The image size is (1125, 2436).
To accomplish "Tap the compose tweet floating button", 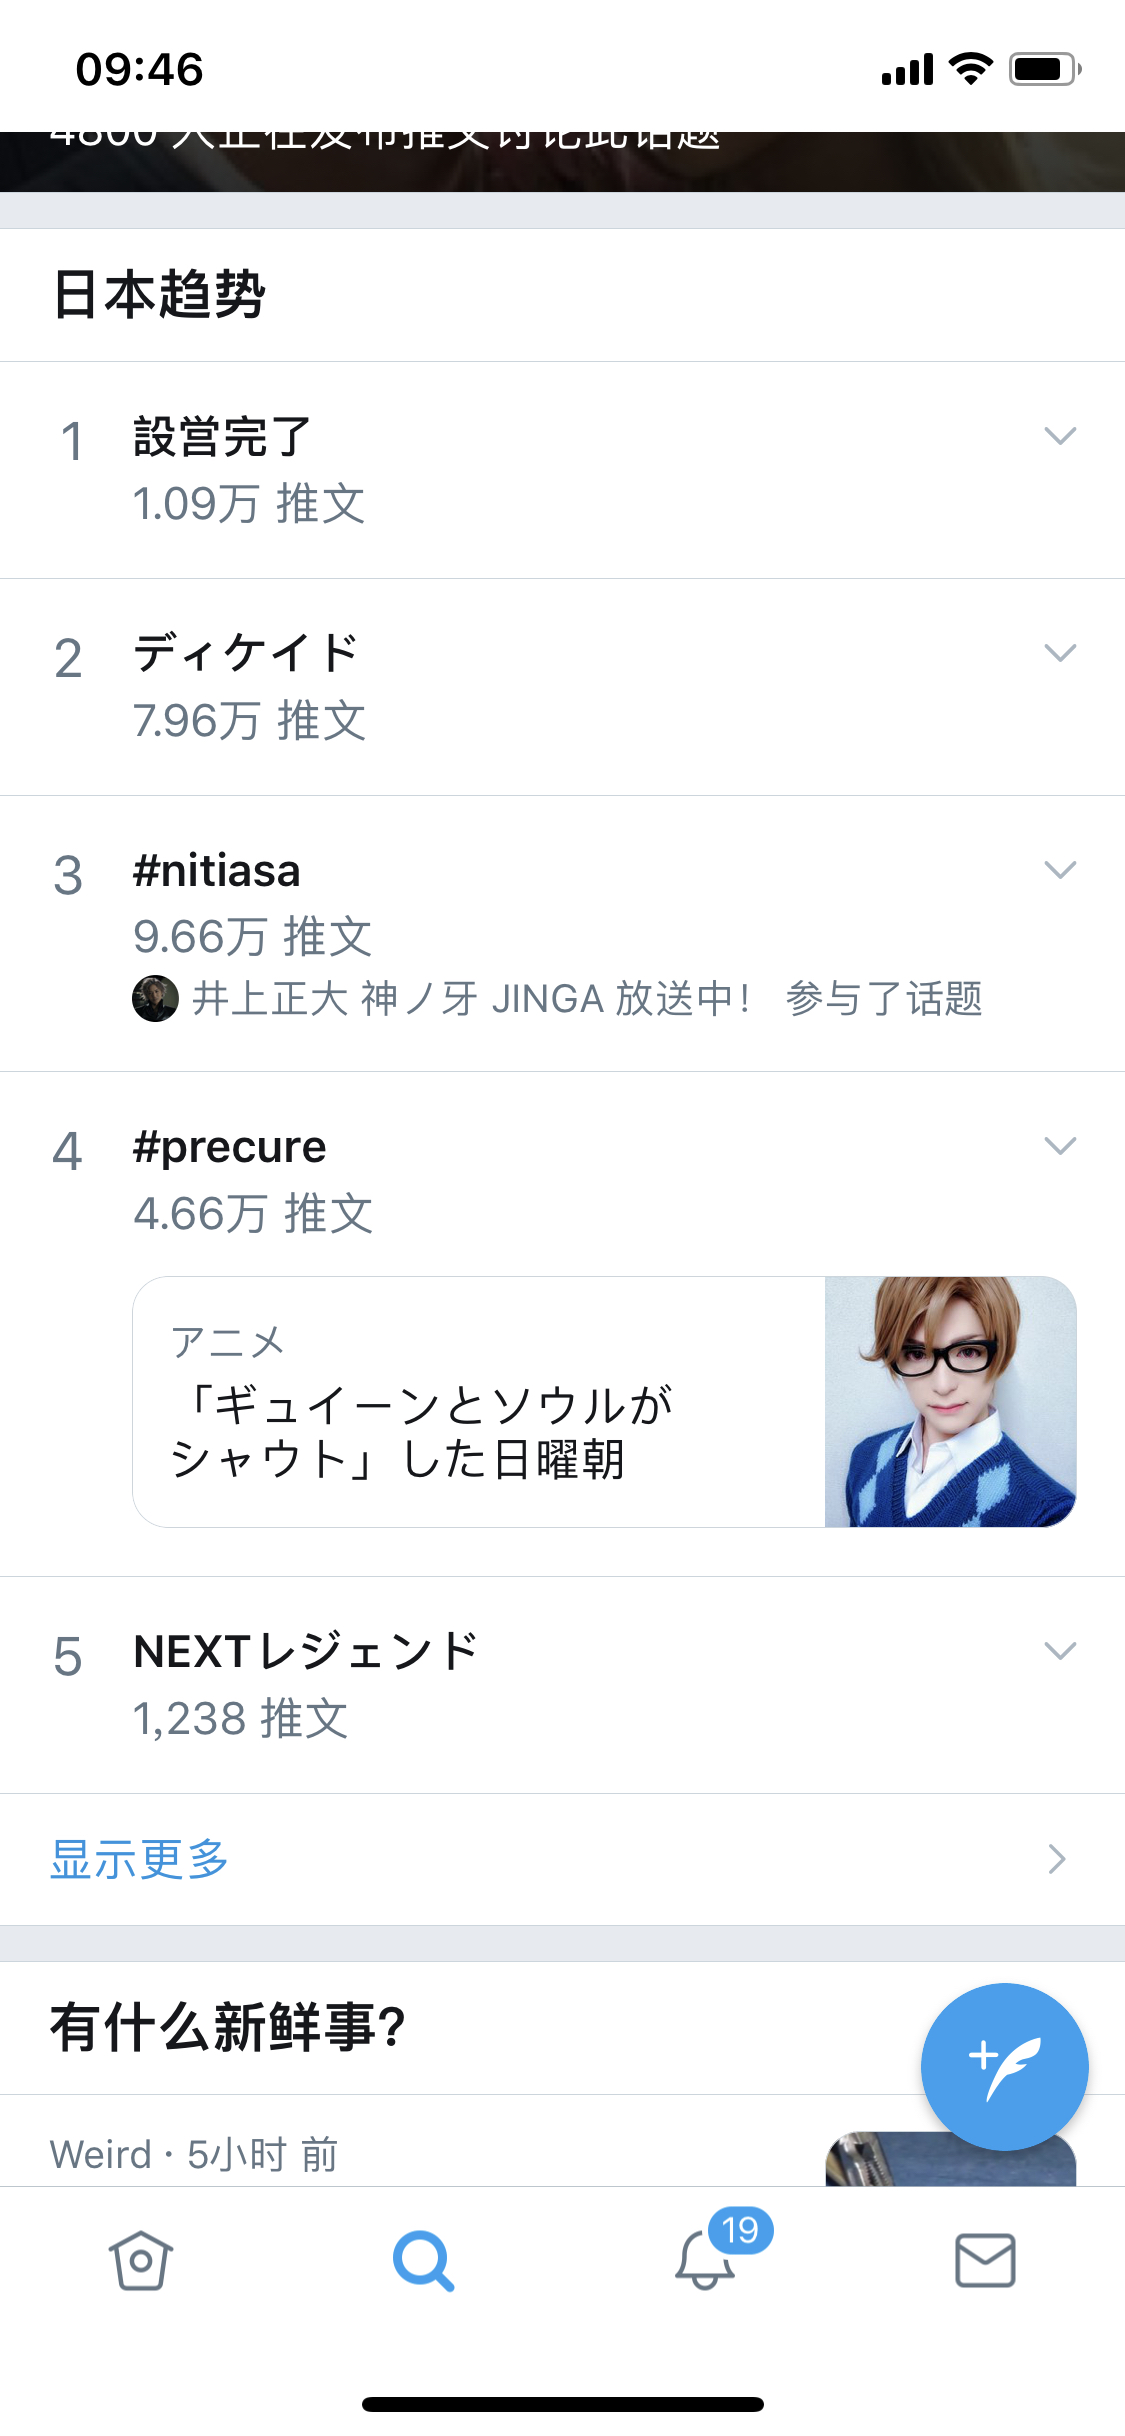I will 1004,2066.
